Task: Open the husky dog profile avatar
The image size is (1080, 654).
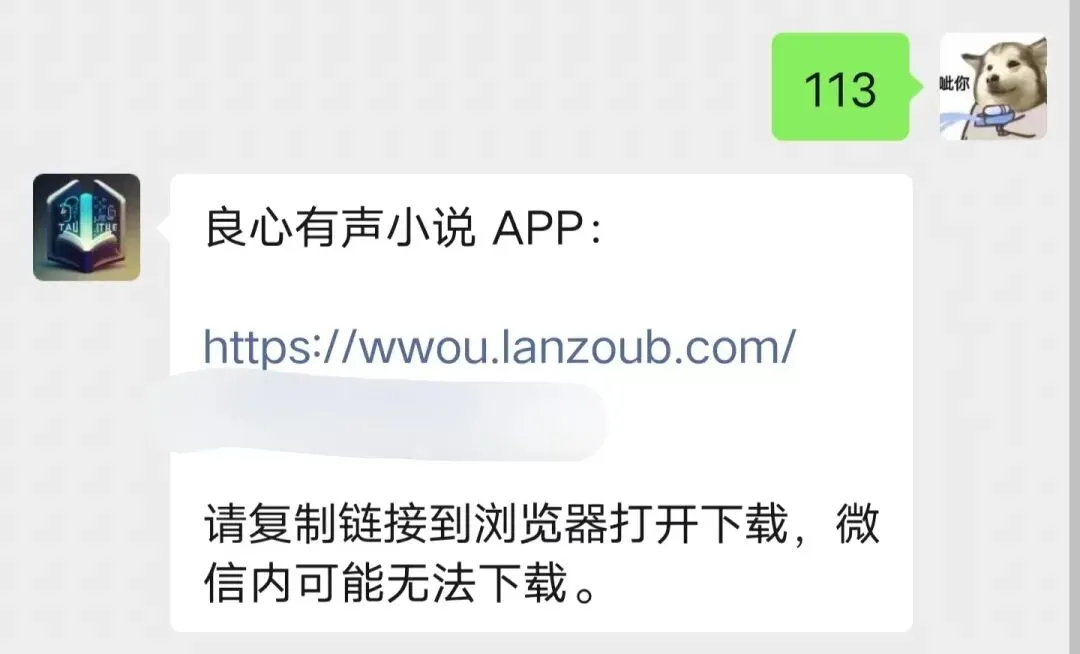Action: tap(994, 87)
